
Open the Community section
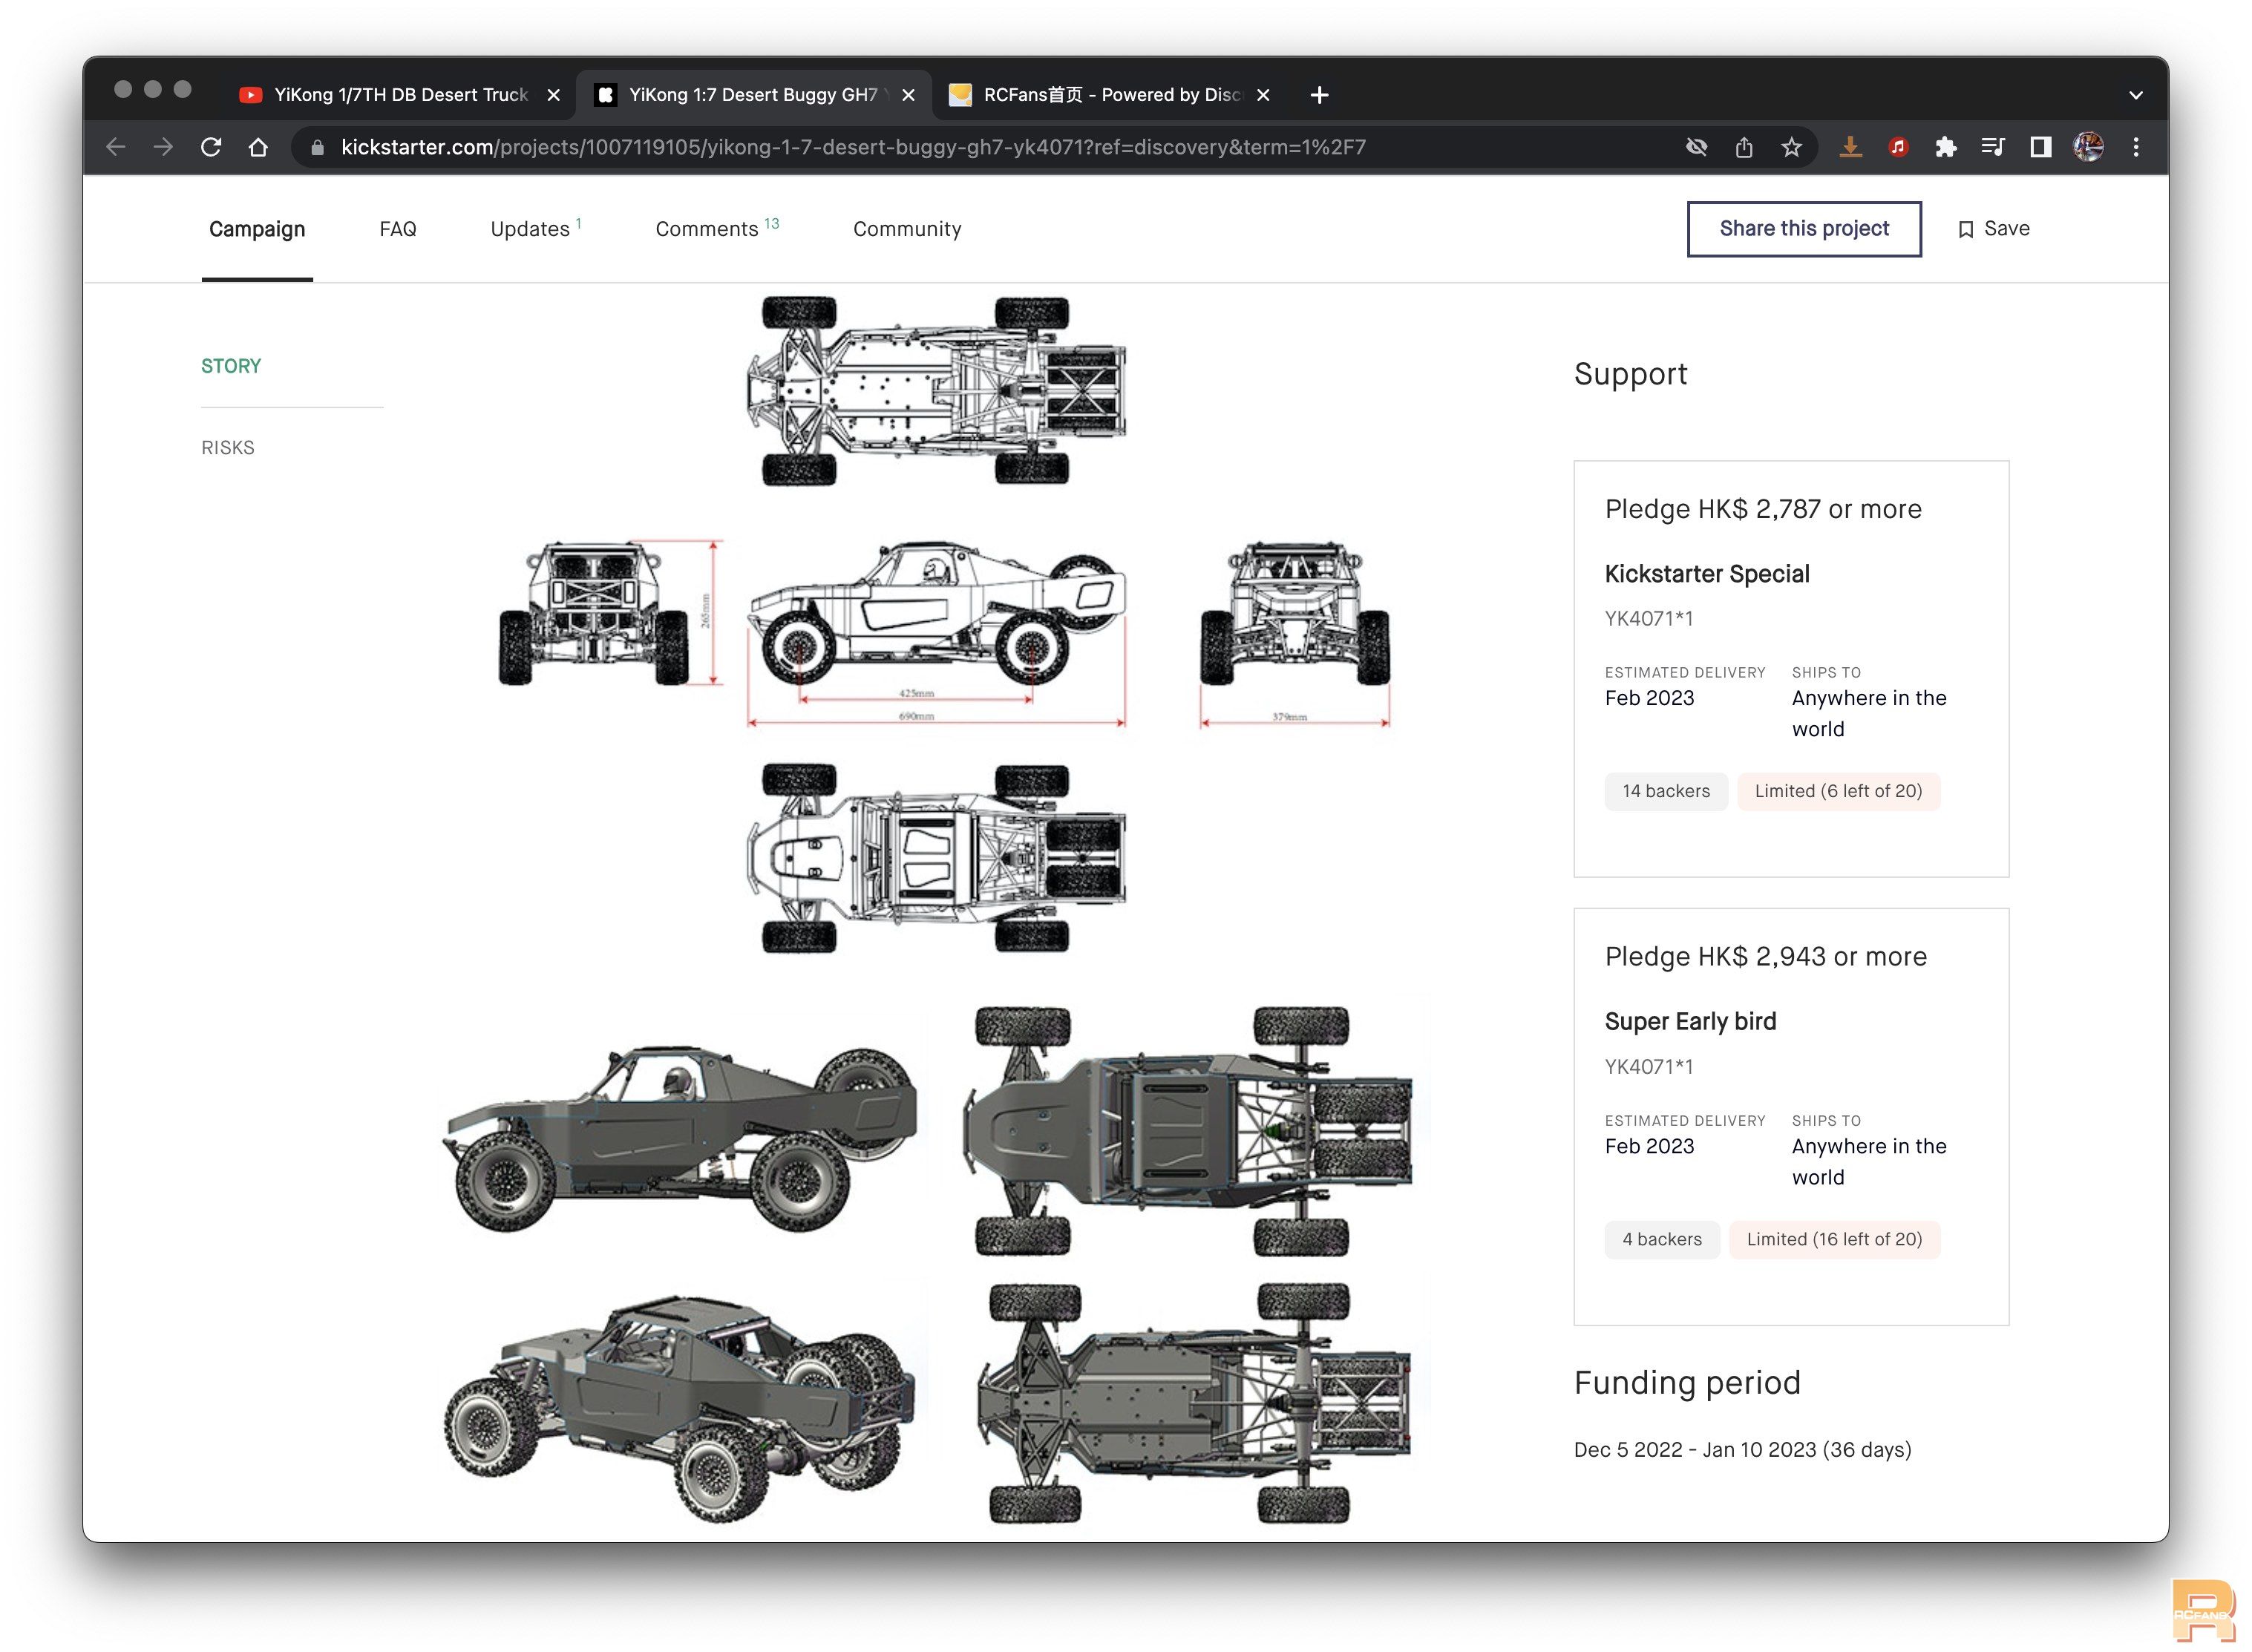[x=907, y=229]
